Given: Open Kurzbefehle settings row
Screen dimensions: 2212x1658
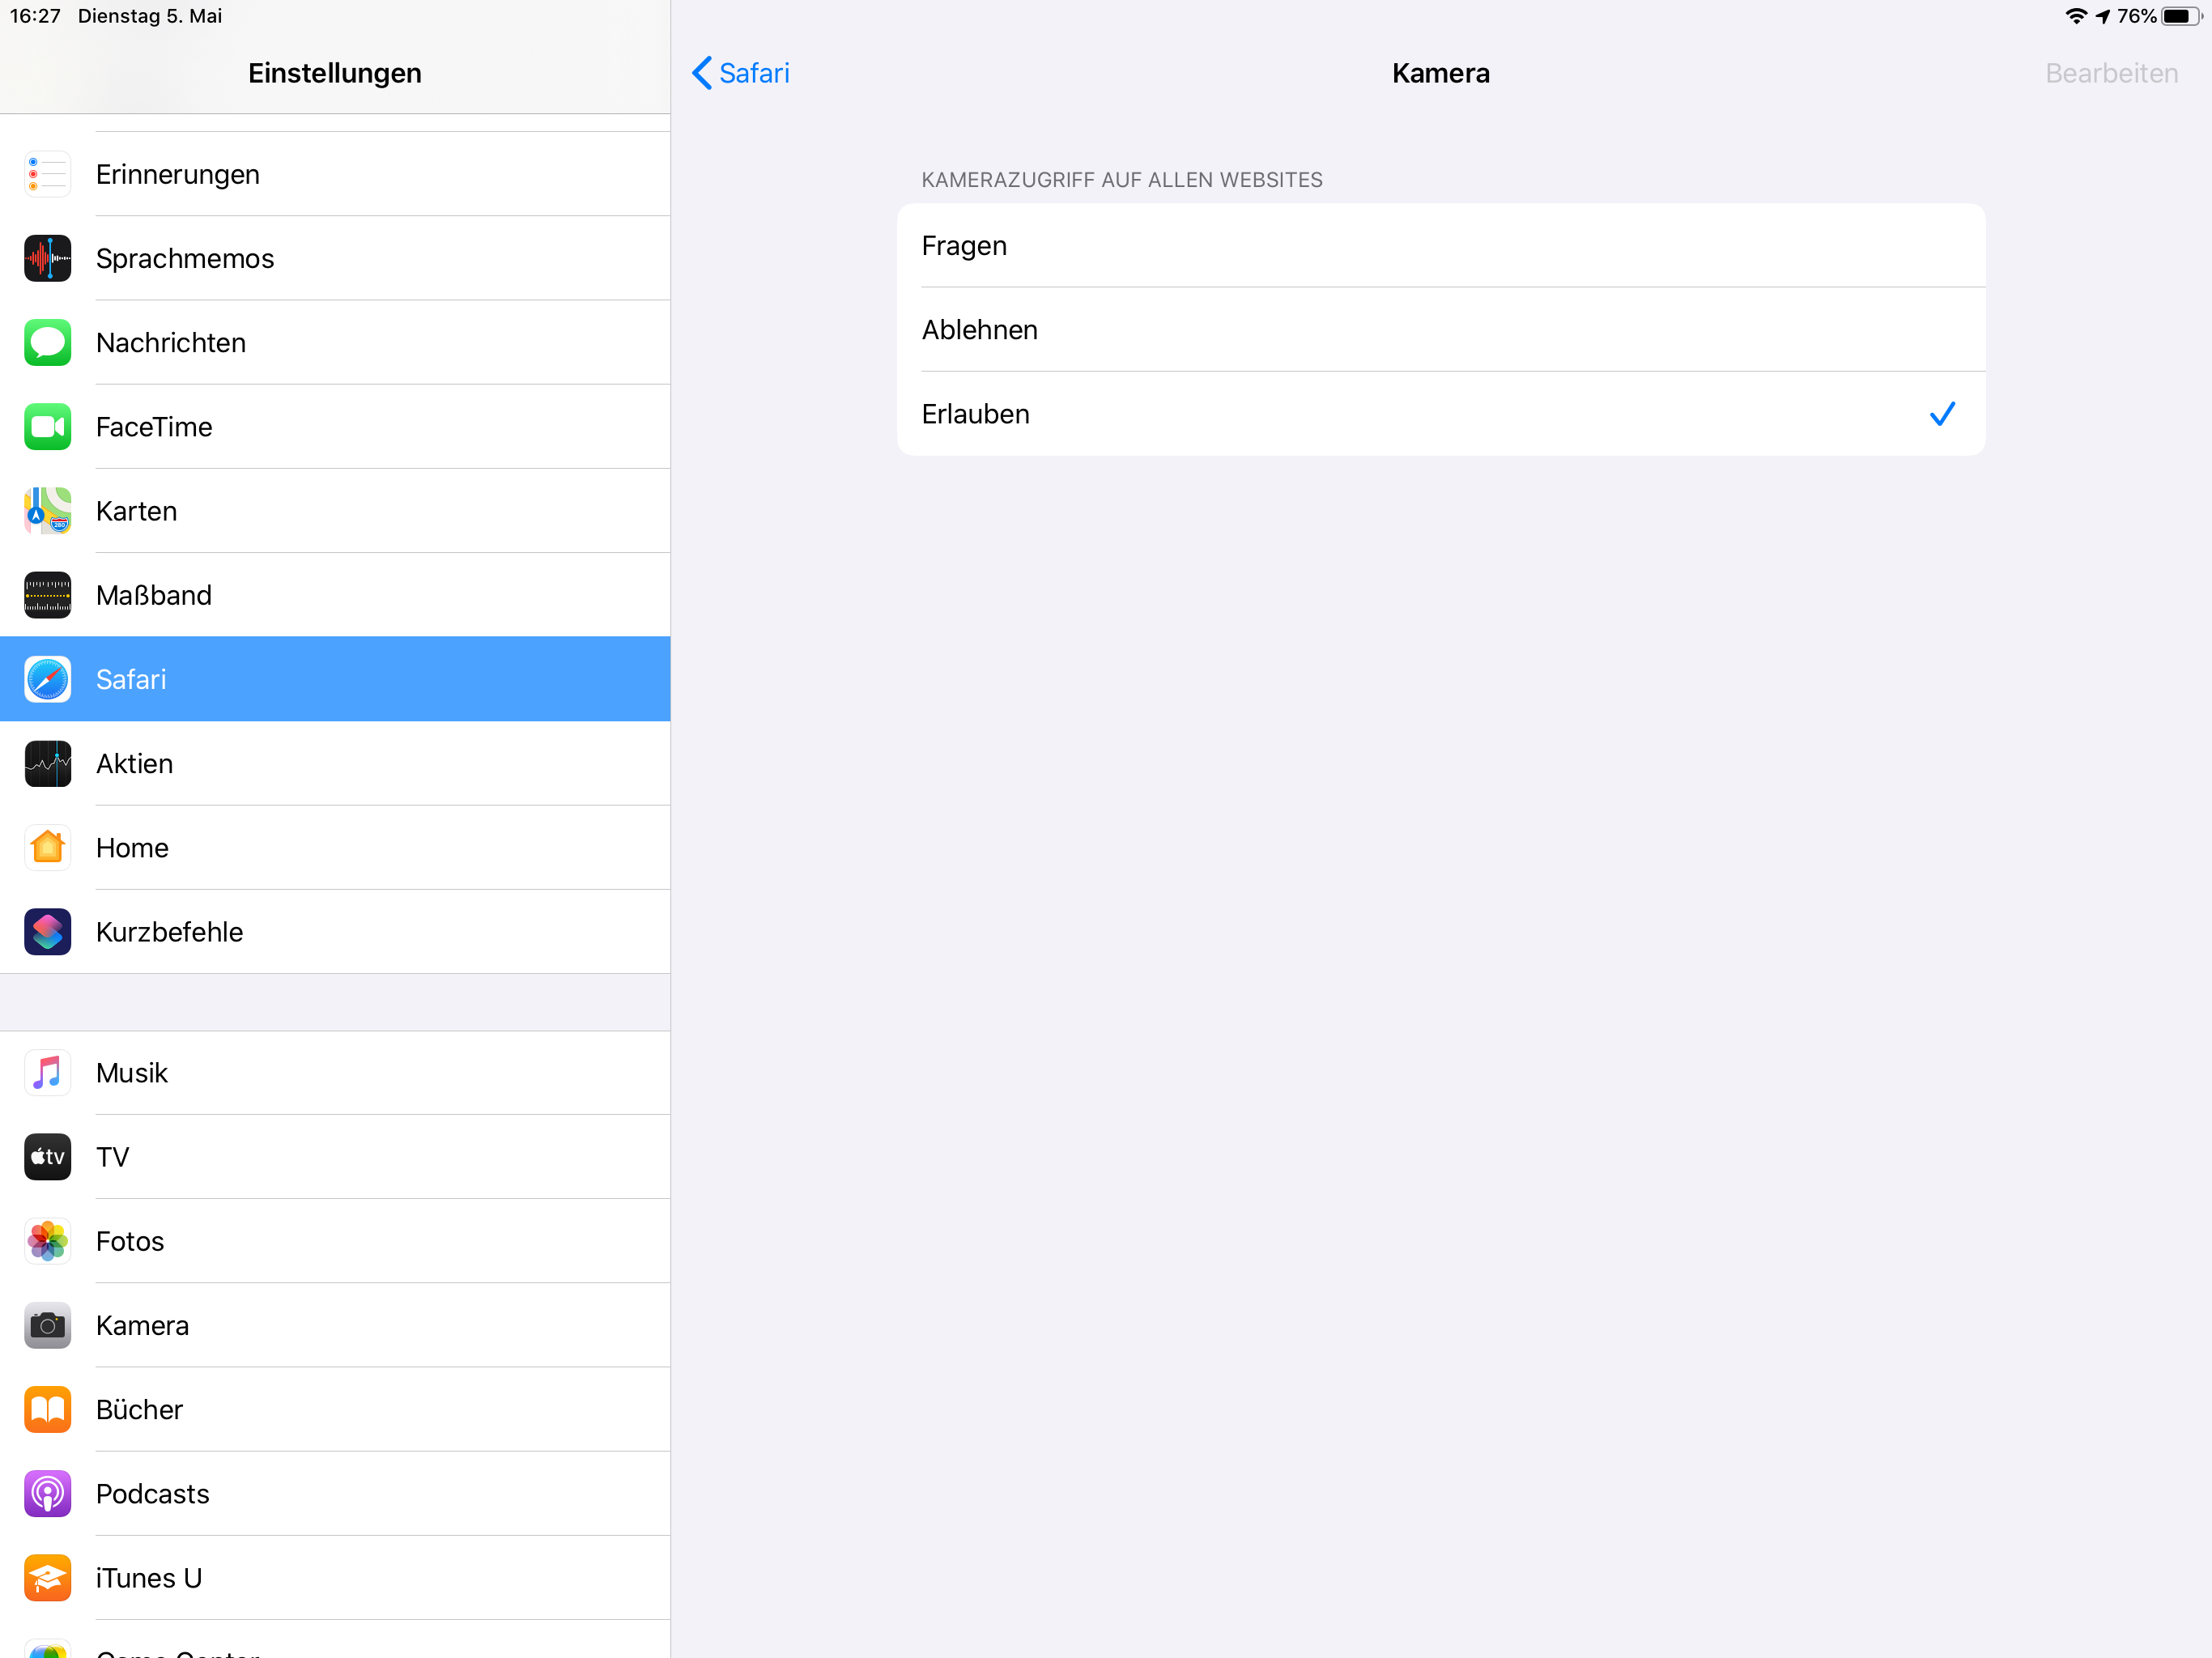Looking at the screenshot, I should click(335, 932).
